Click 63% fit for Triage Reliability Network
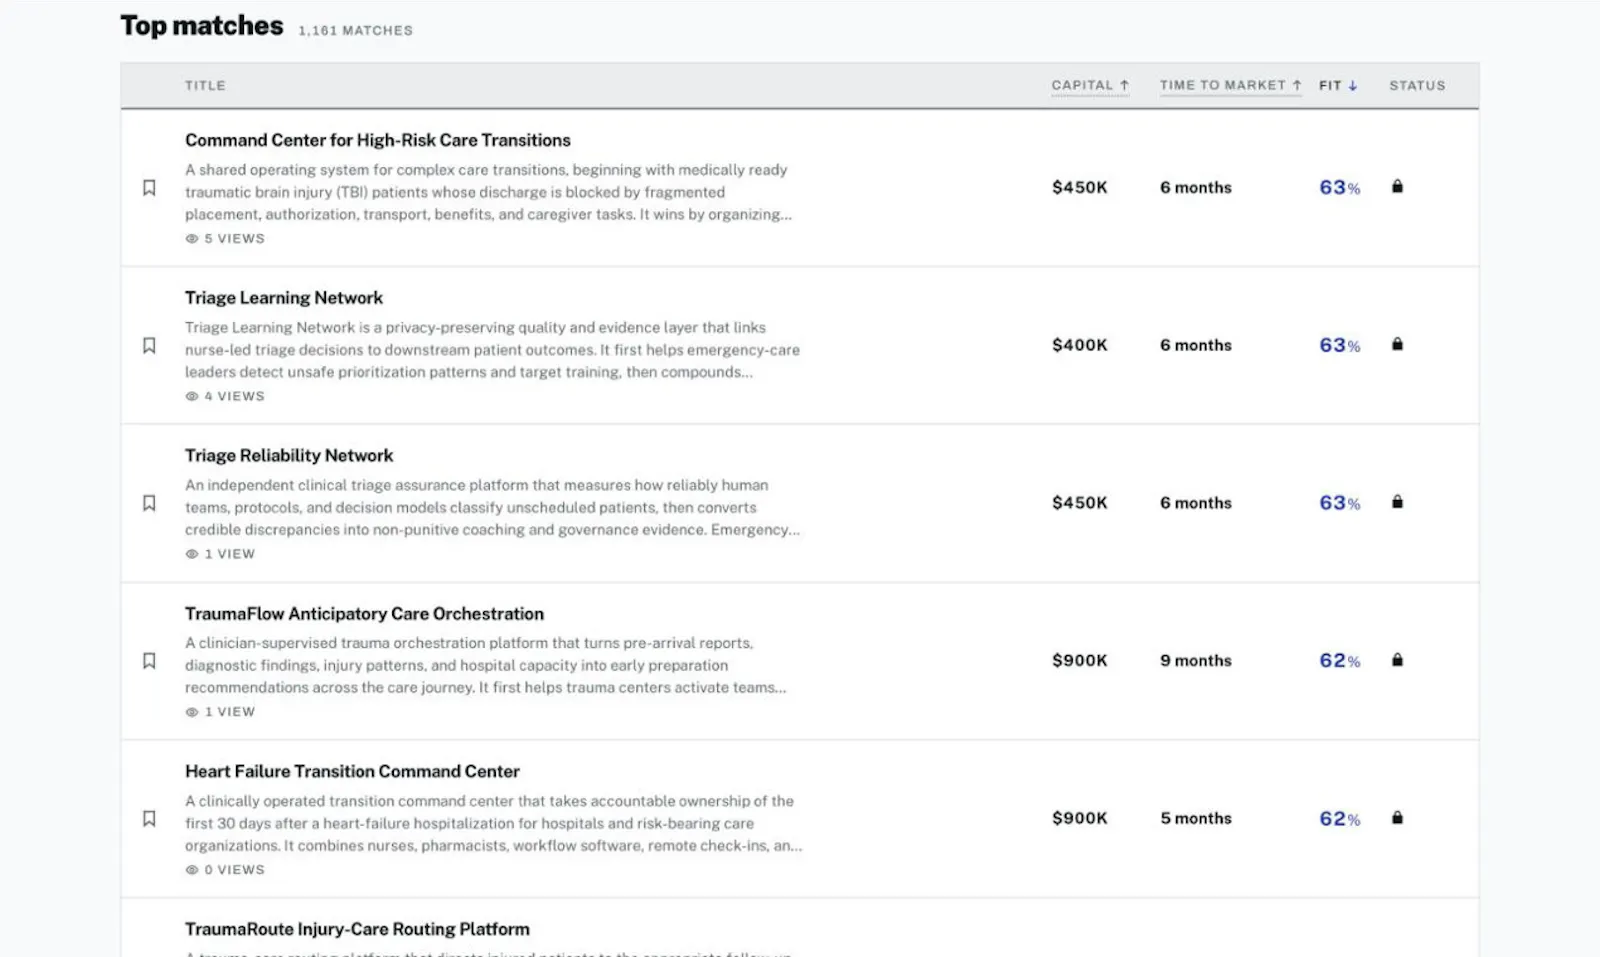Viewport: 1600px width, 957px height. point(1339,502)
